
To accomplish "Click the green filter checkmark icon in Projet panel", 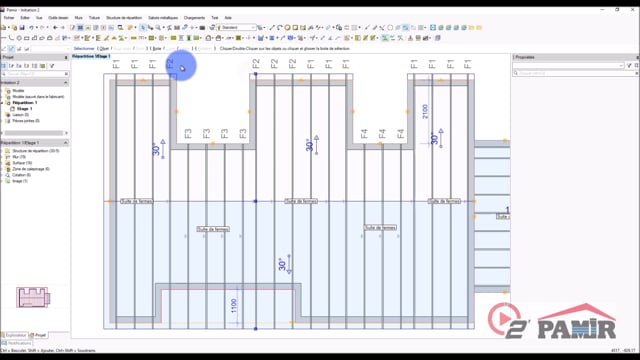I will click(x=52, y=66).
